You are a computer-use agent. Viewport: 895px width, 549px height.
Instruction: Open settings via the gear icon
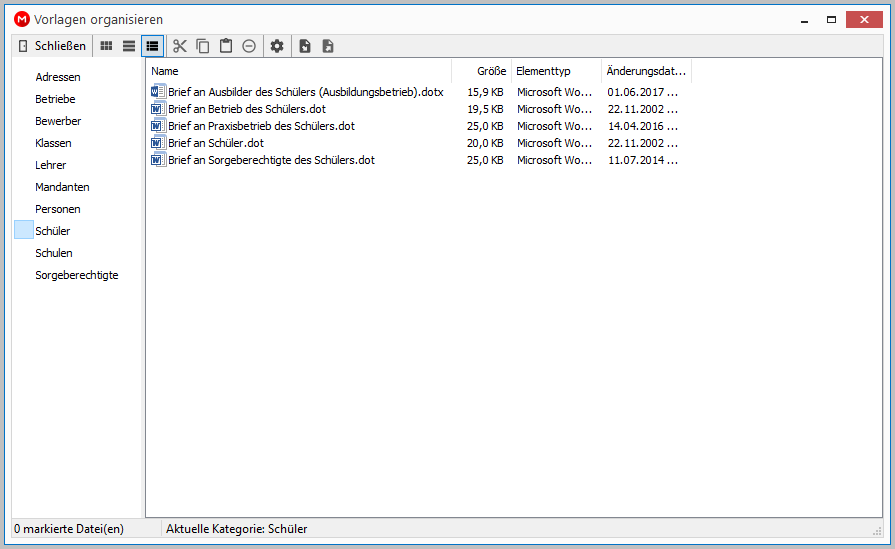pos(277,46)
